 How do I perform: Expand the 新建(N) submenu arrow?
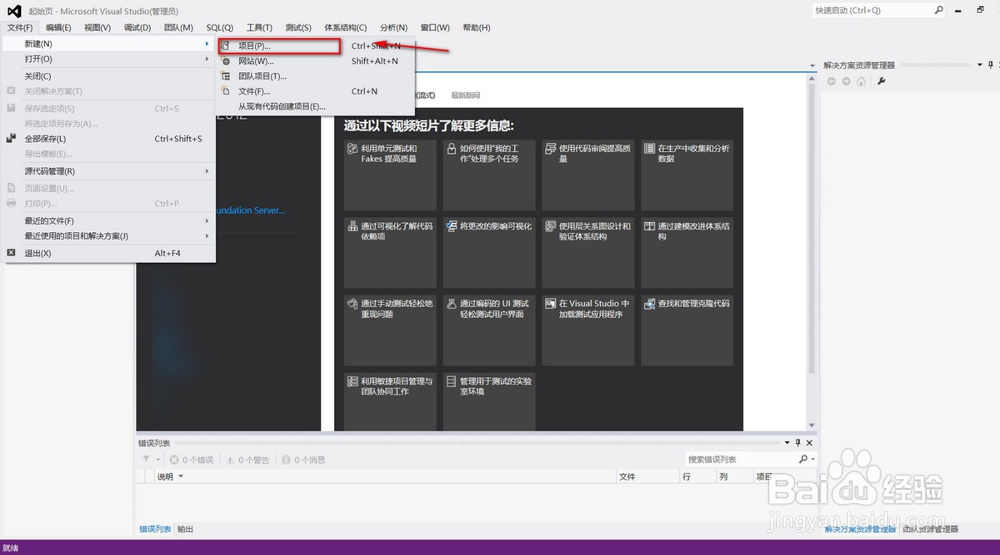(x=207, y=43)
